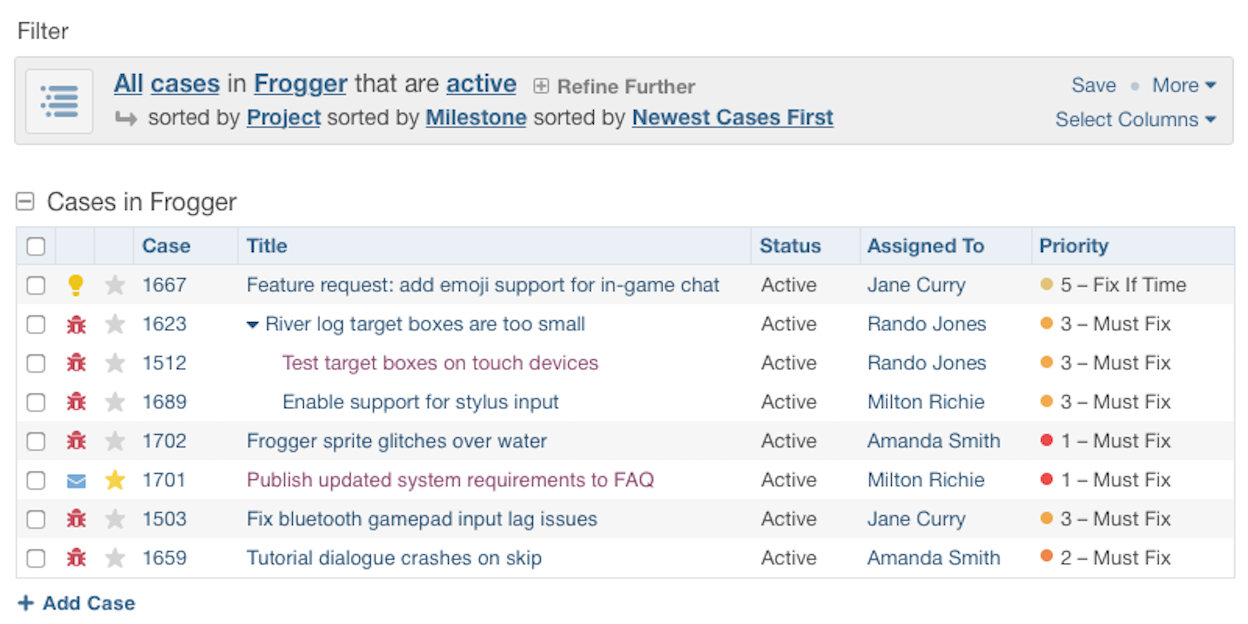Image resolution: width=1248 pixels, height=624 pixels.
Task: Open the Select Columns dropdown
Action: pyautogui.click(x=1136, y=119)
